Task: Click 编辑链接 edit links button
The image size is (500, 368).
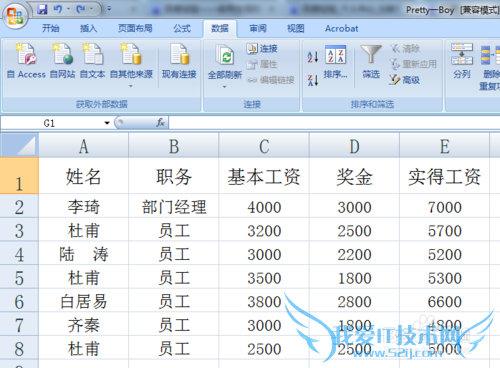Action: pyautogui.click(x=270, y=80)
